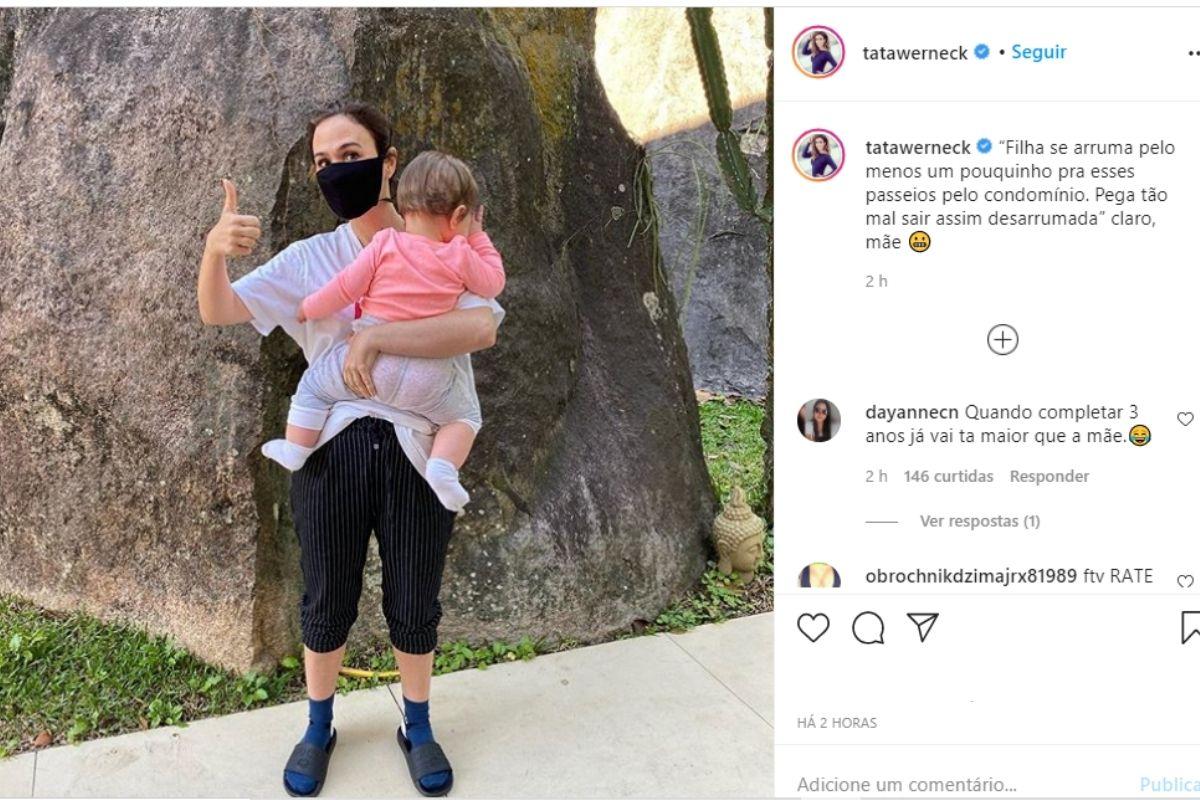Focus the Adicione um comentário field

point(960,785)
